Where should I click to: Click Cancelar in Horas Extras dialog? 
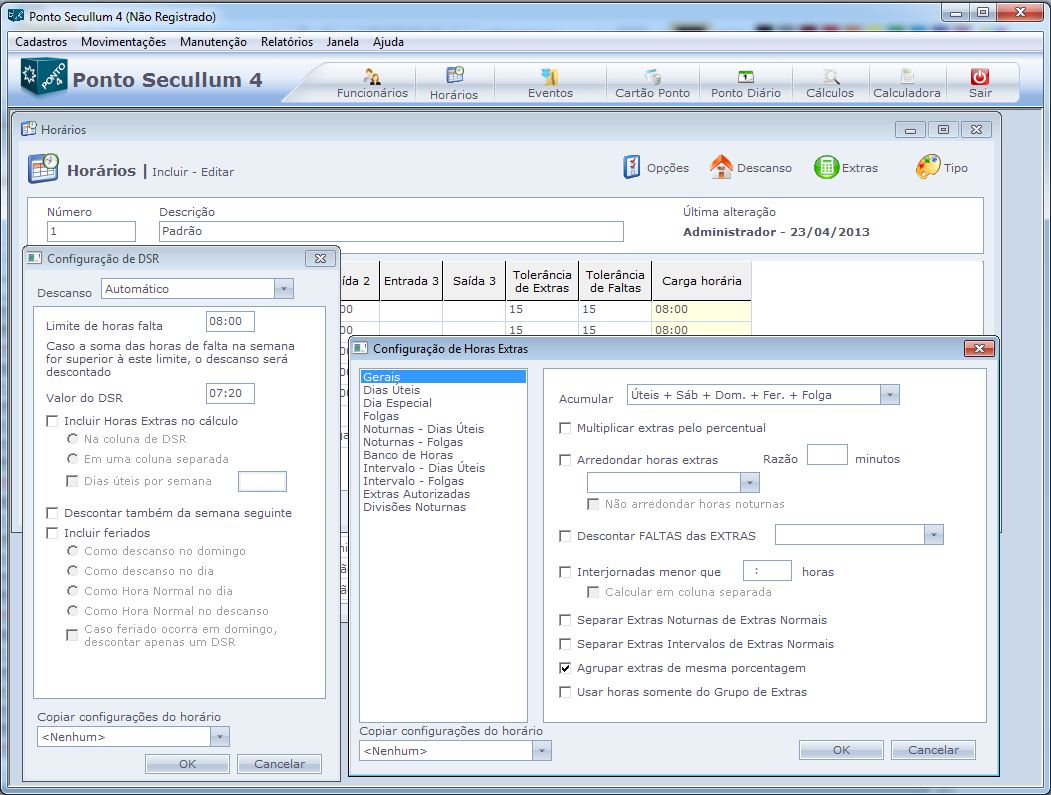point(933,750)
